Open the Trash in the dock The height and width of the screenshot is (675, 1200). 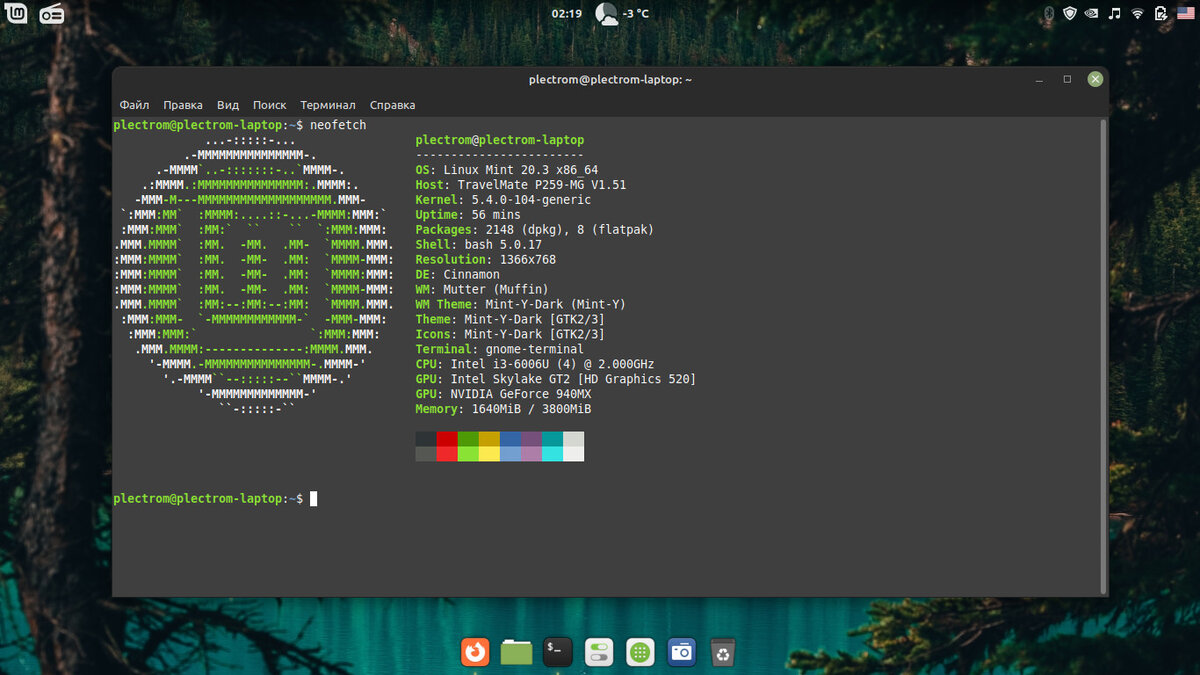pos(722,652)
